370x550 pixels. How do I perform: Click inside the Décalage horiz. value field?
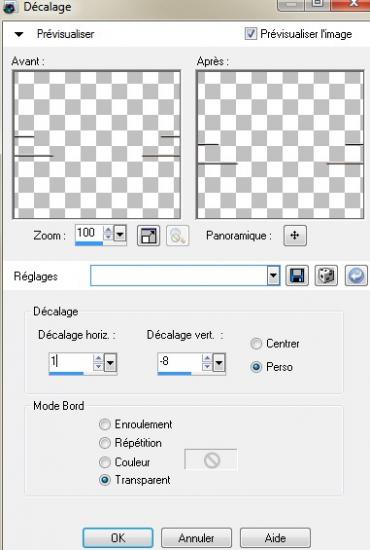pos(71,361)
